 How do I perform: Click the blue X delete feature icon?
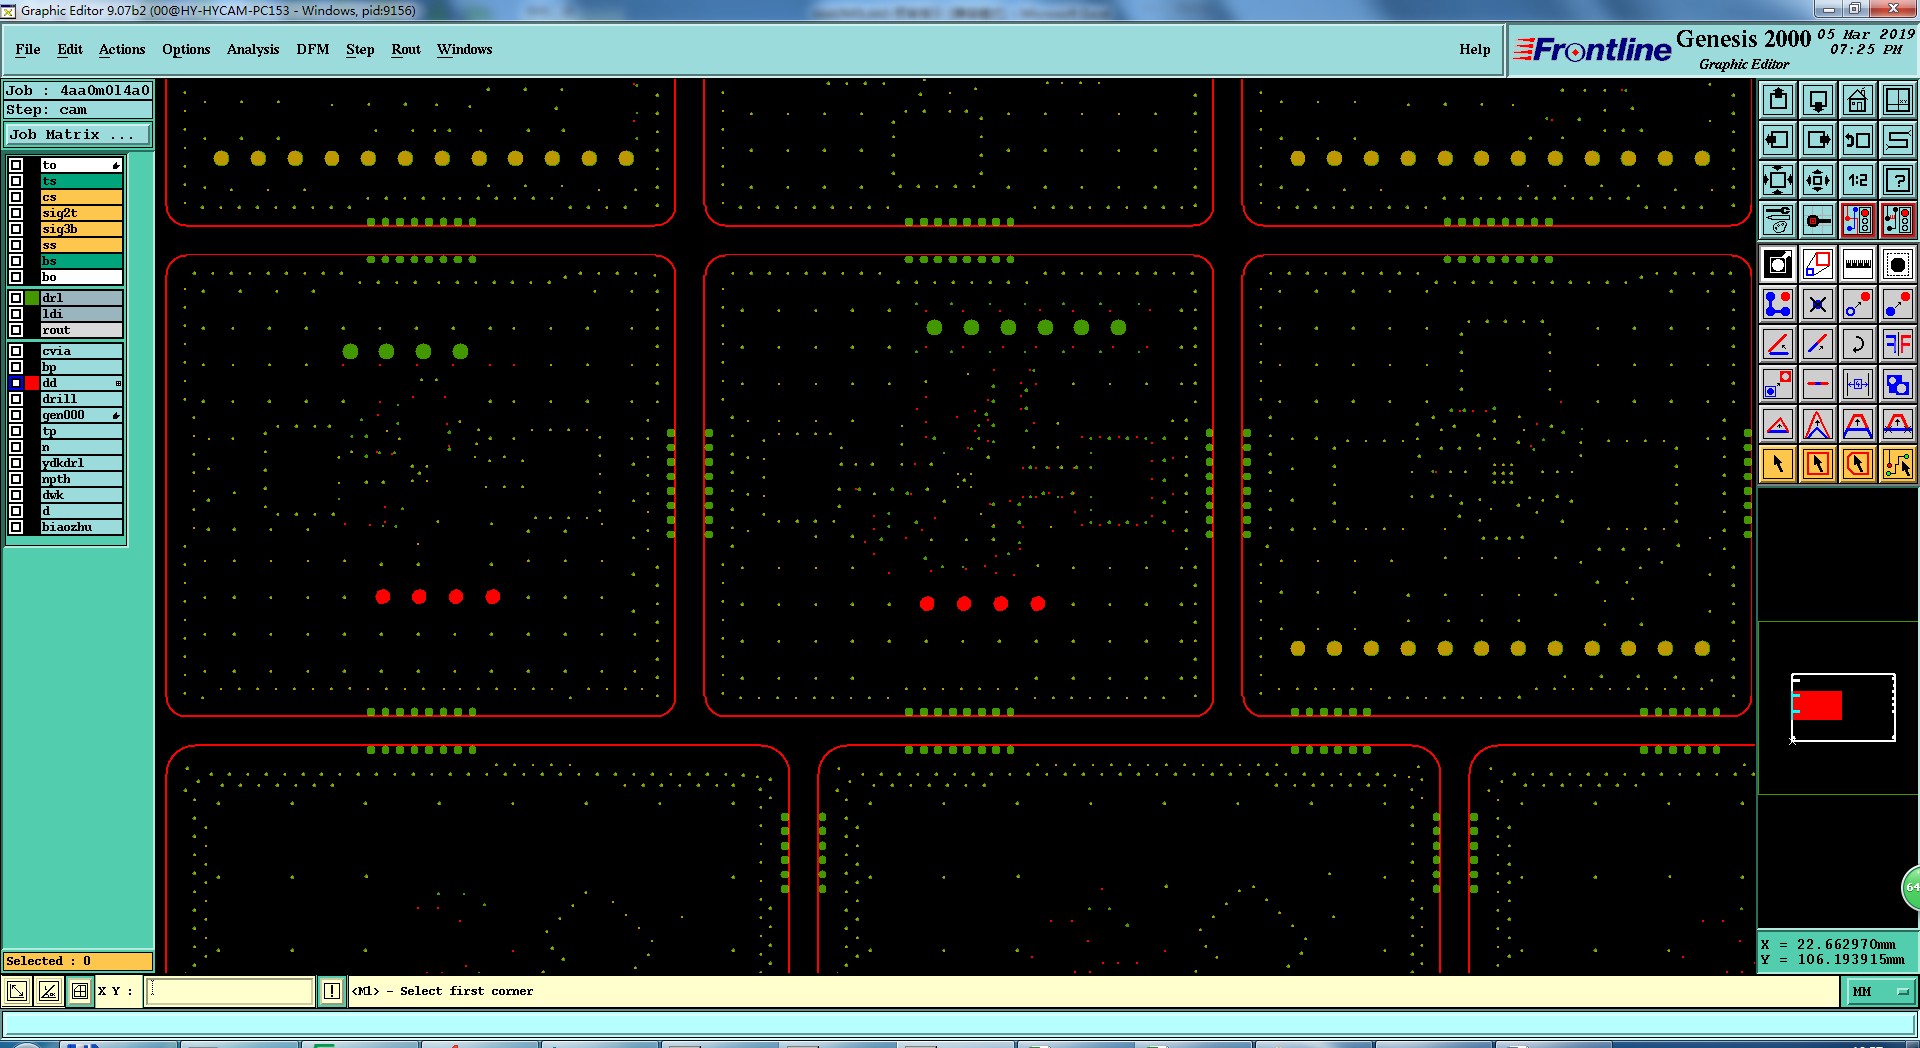point(1818,304)
